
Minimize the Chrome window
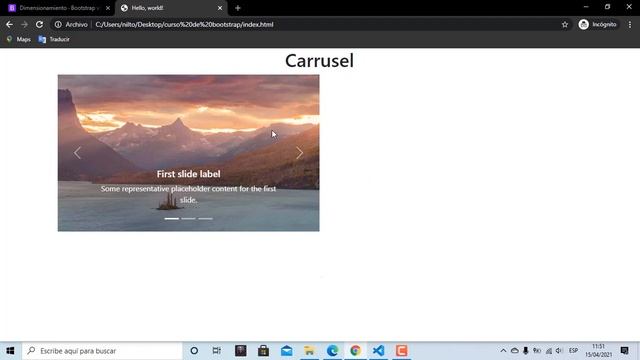point(586,7)
